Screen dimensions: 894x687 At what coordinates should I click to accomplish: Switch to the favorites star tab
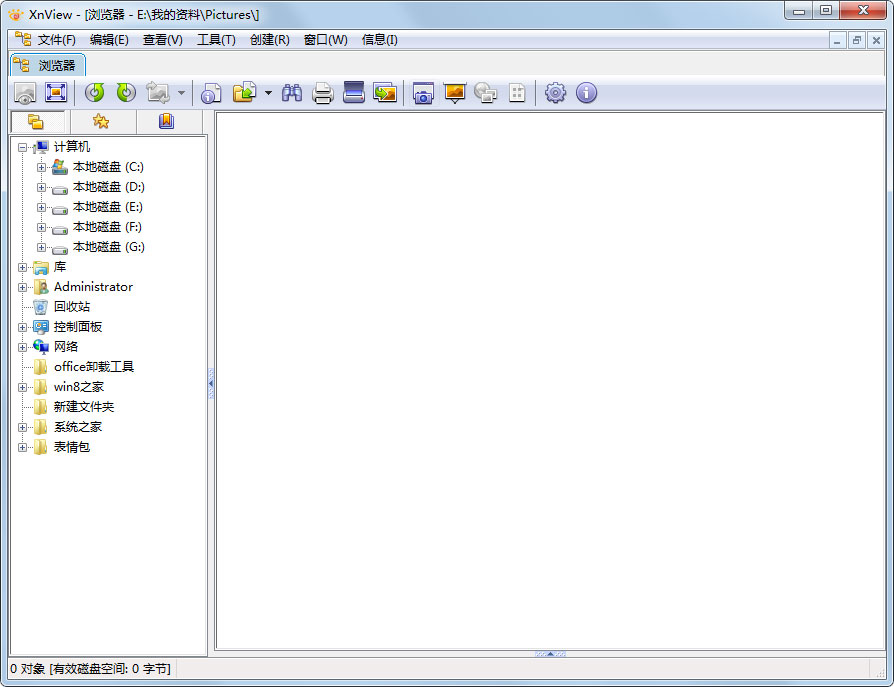tap(101, 121)
